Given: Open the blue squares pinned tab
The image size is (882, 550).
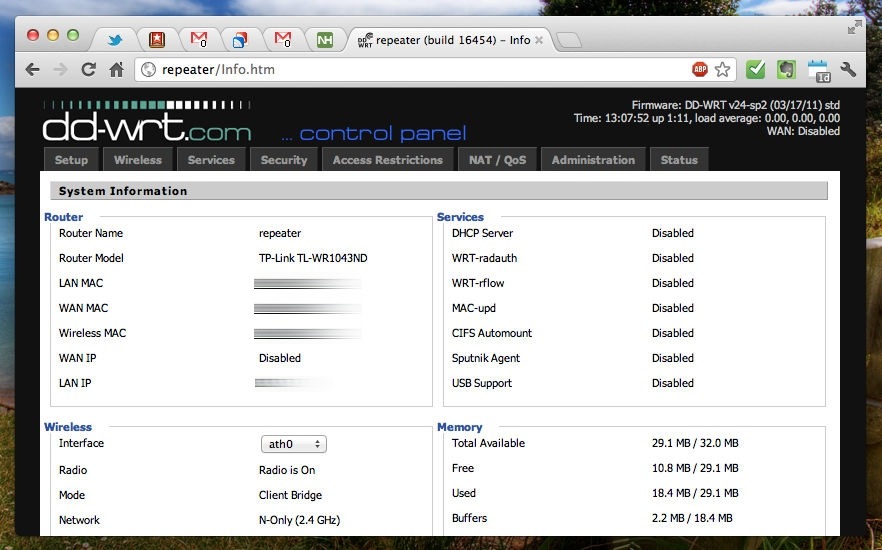Looking at the screenshot, I should tap(240, 40).
